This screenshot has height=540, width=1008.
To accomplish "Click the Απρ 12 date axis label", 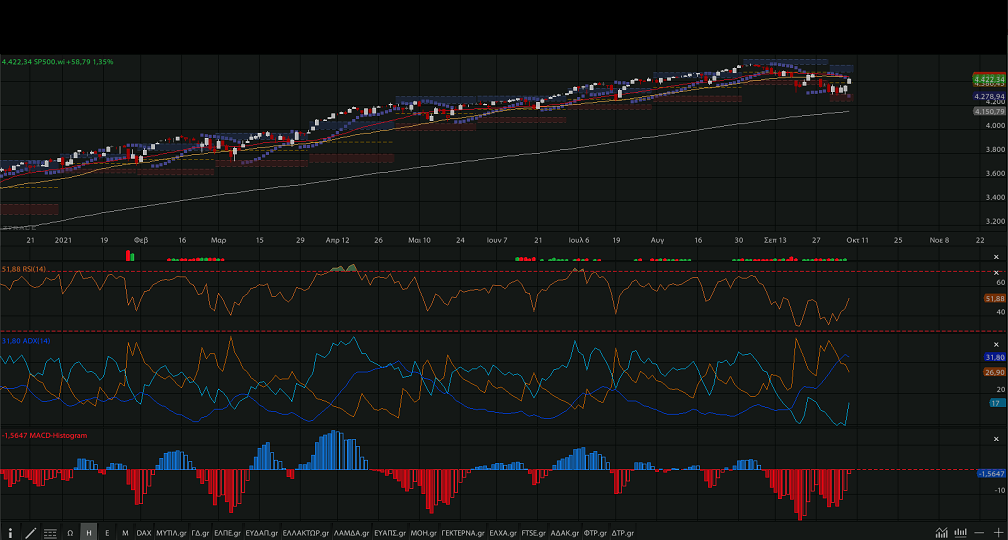I will (x=338, y=240).
